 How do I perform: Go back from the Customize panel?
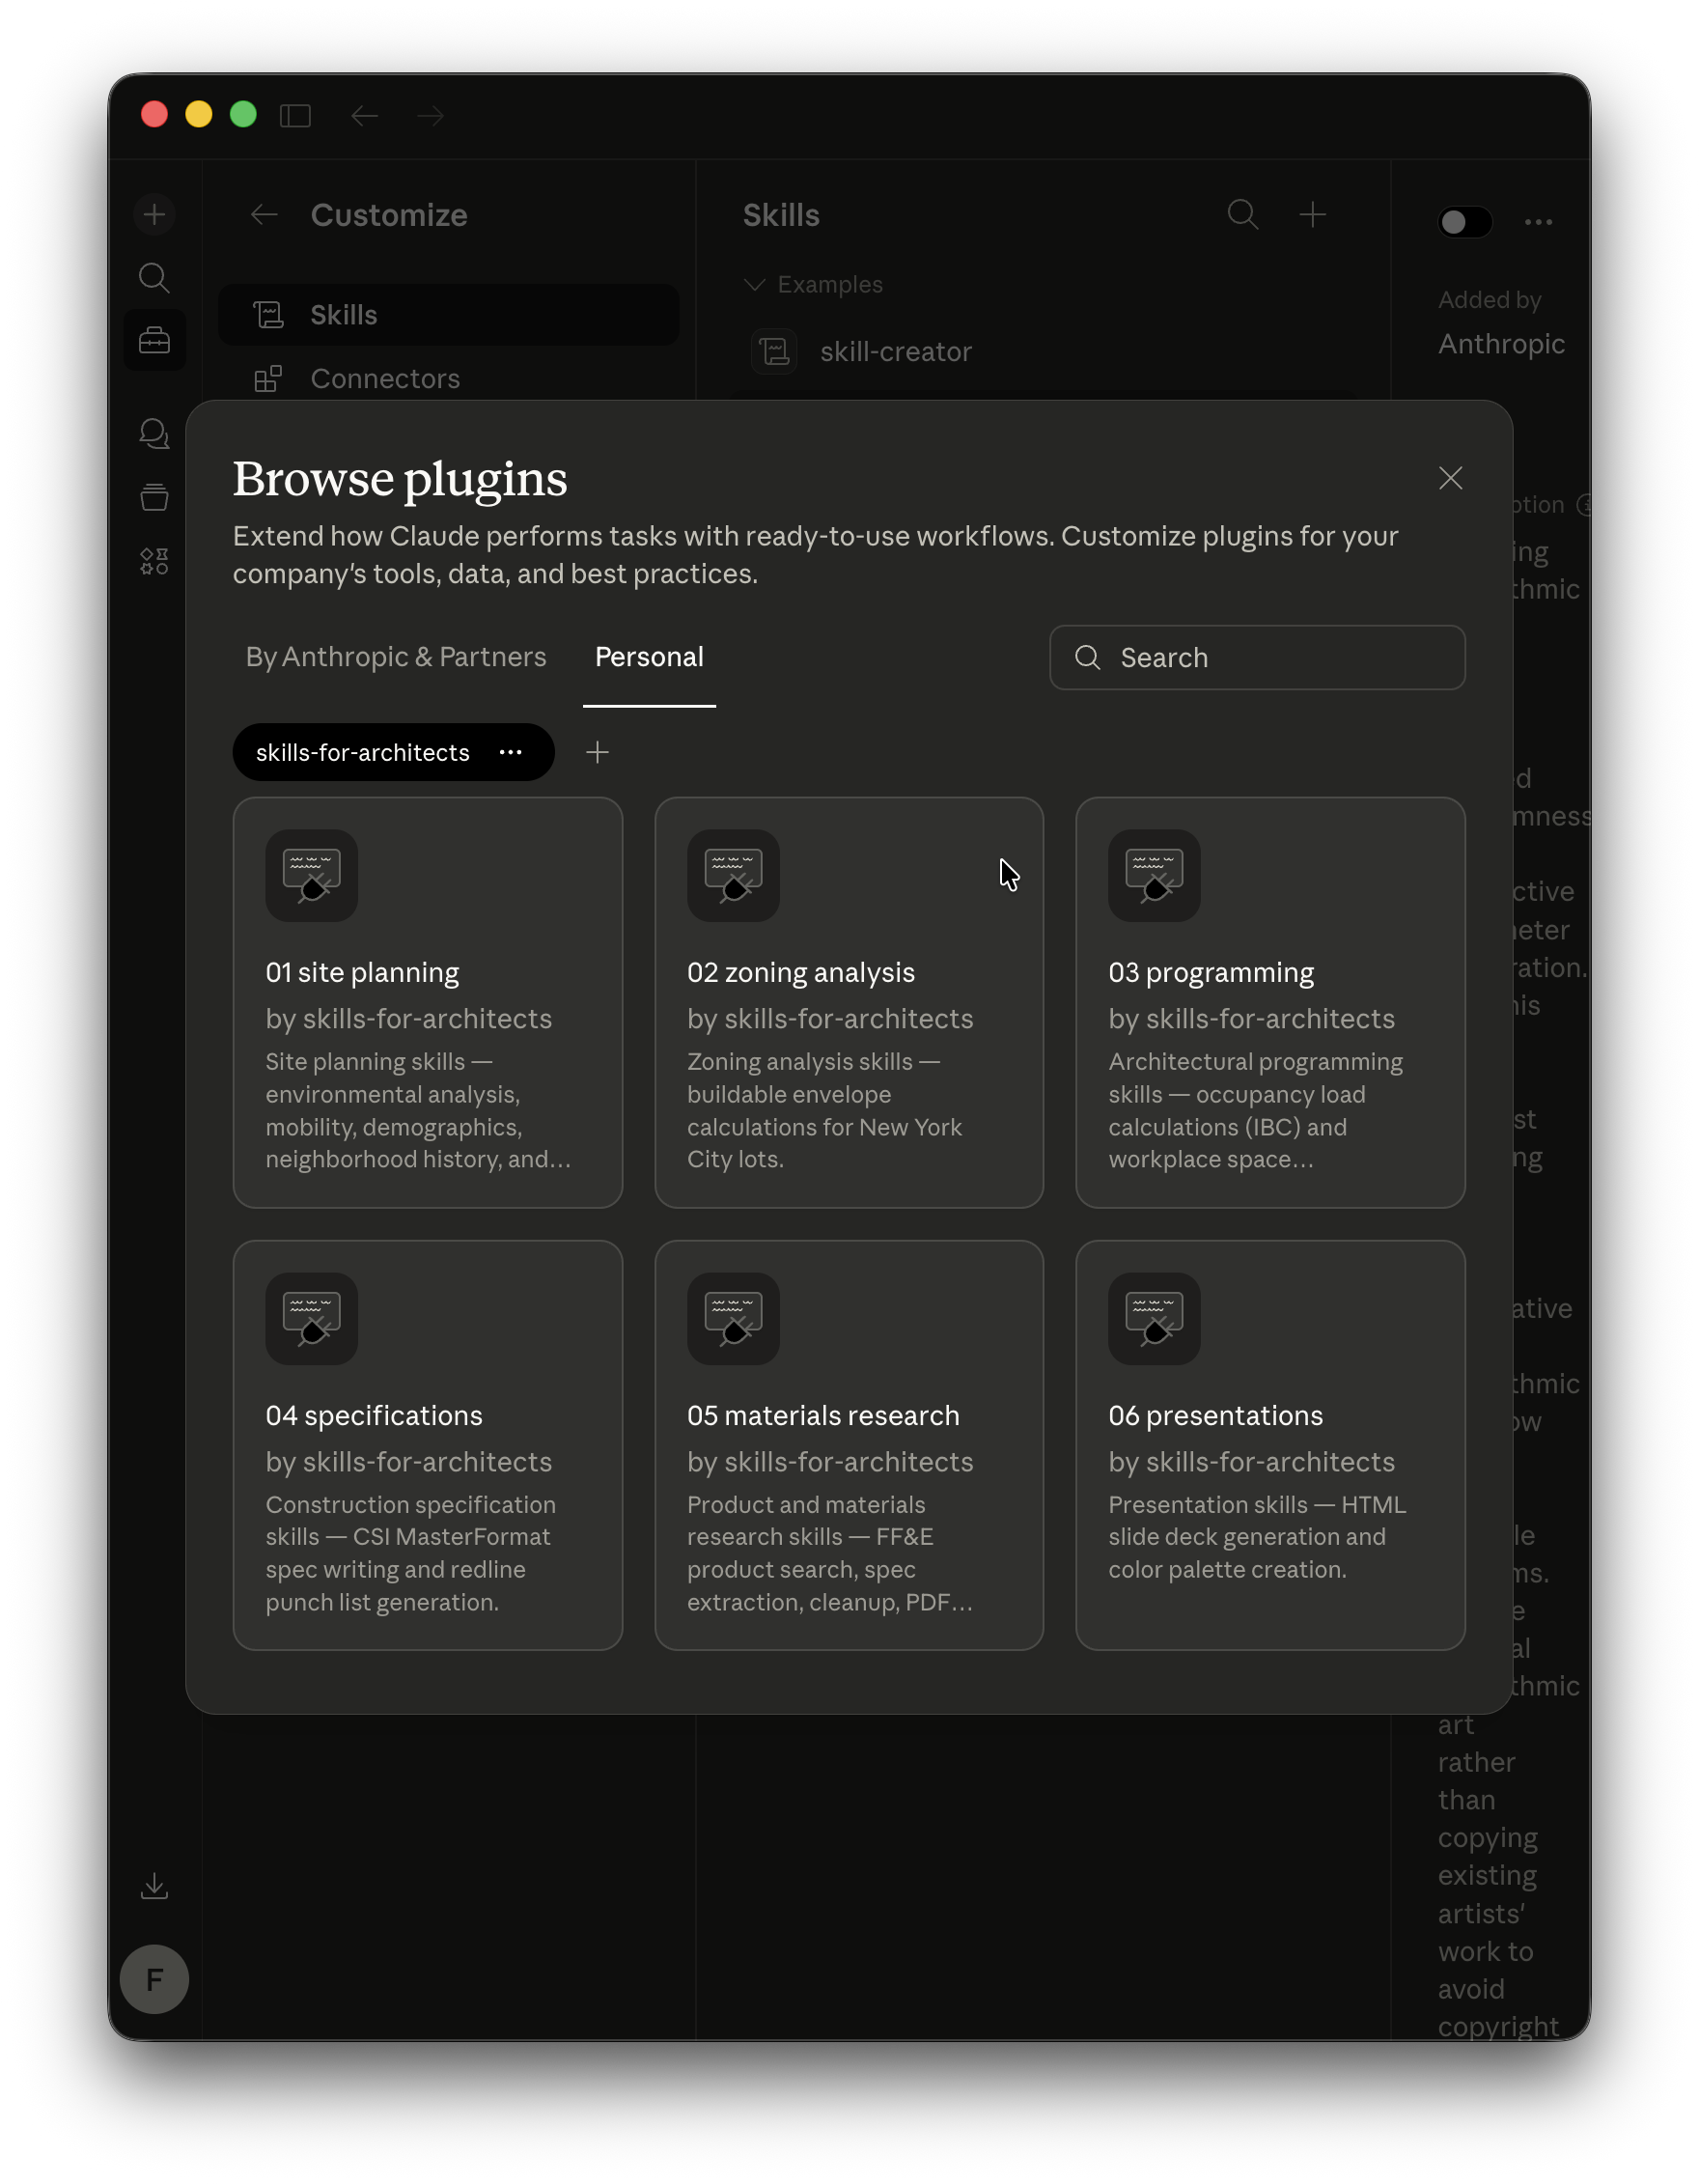(264, 215)
